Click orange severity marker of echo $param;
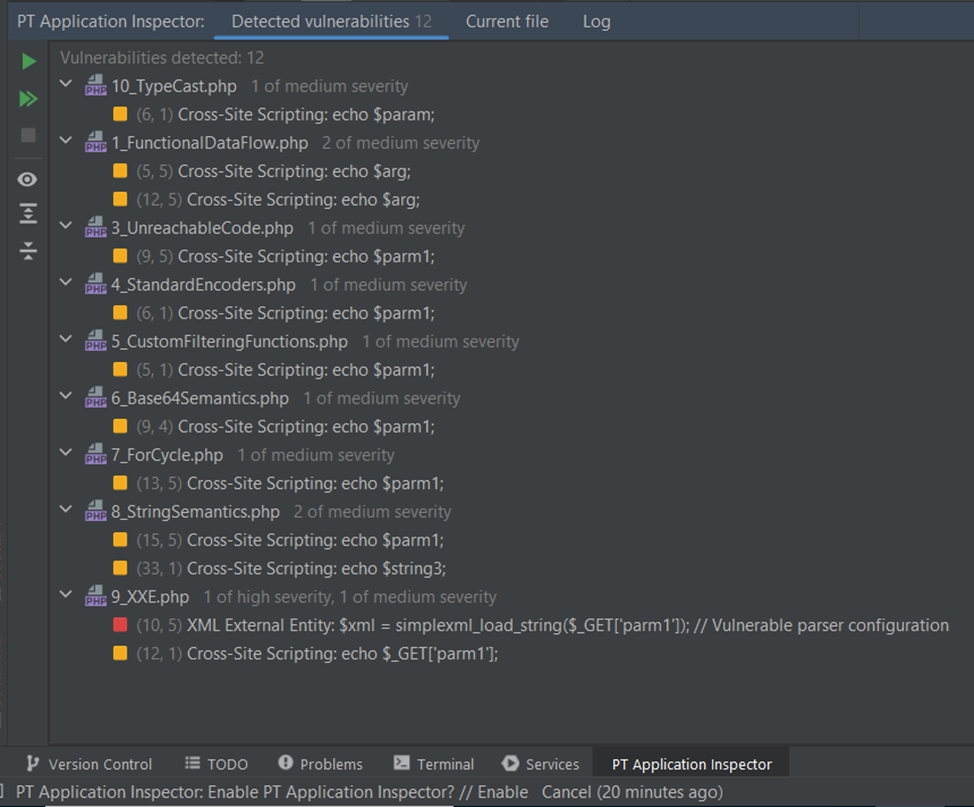This screenshot has width=974, height=807. 121,114
